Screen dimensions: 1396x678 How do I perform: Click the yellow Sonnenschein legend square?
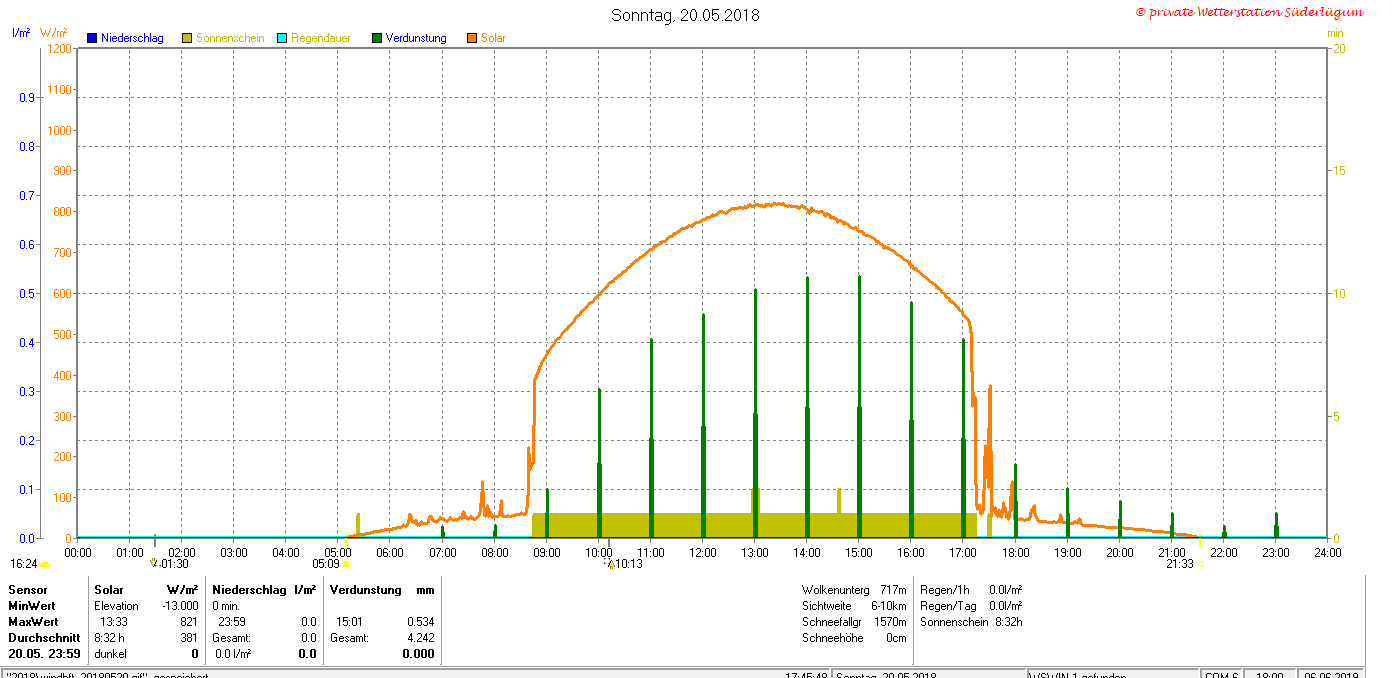(x=187, y=38)
